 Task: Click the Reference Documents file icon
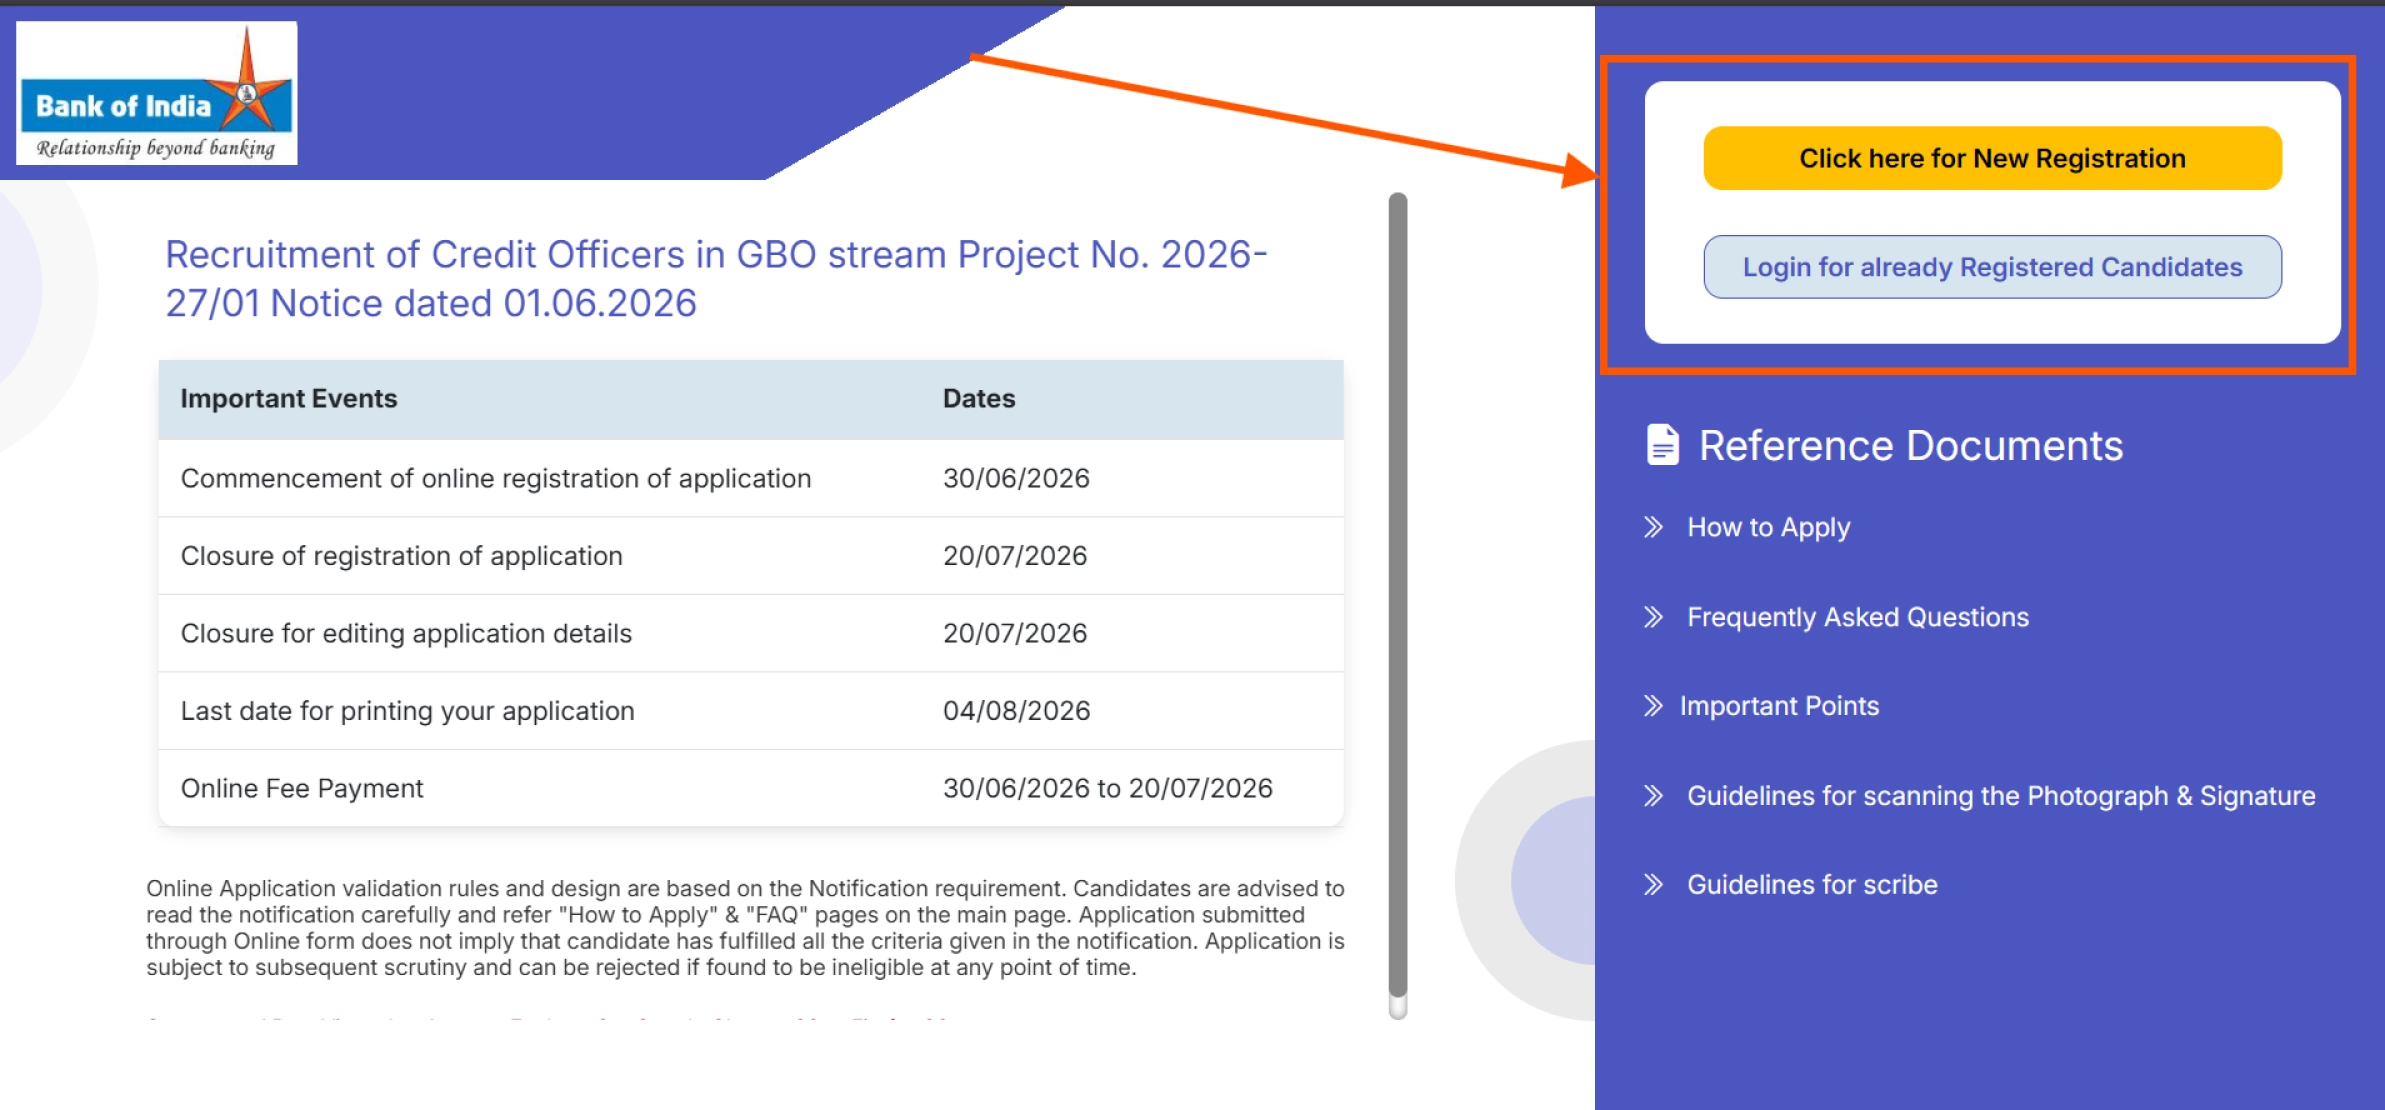(x=1662, y=445)
